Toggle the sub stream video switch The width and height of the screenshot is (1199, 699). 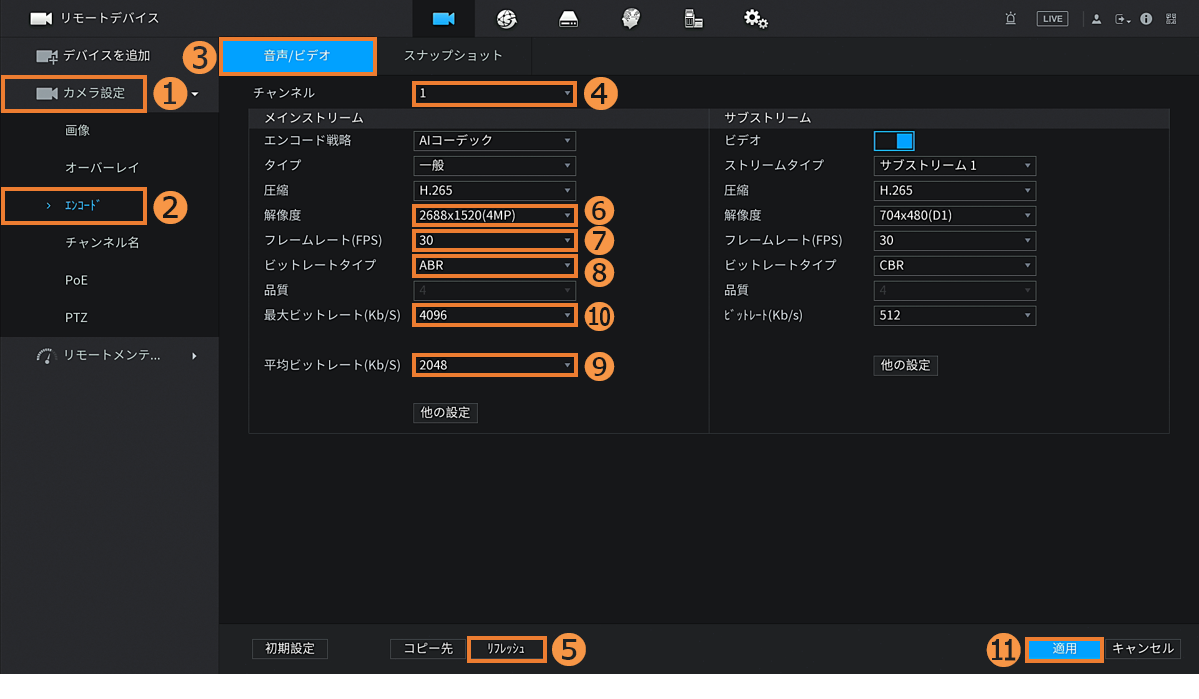tap(893, 141)
